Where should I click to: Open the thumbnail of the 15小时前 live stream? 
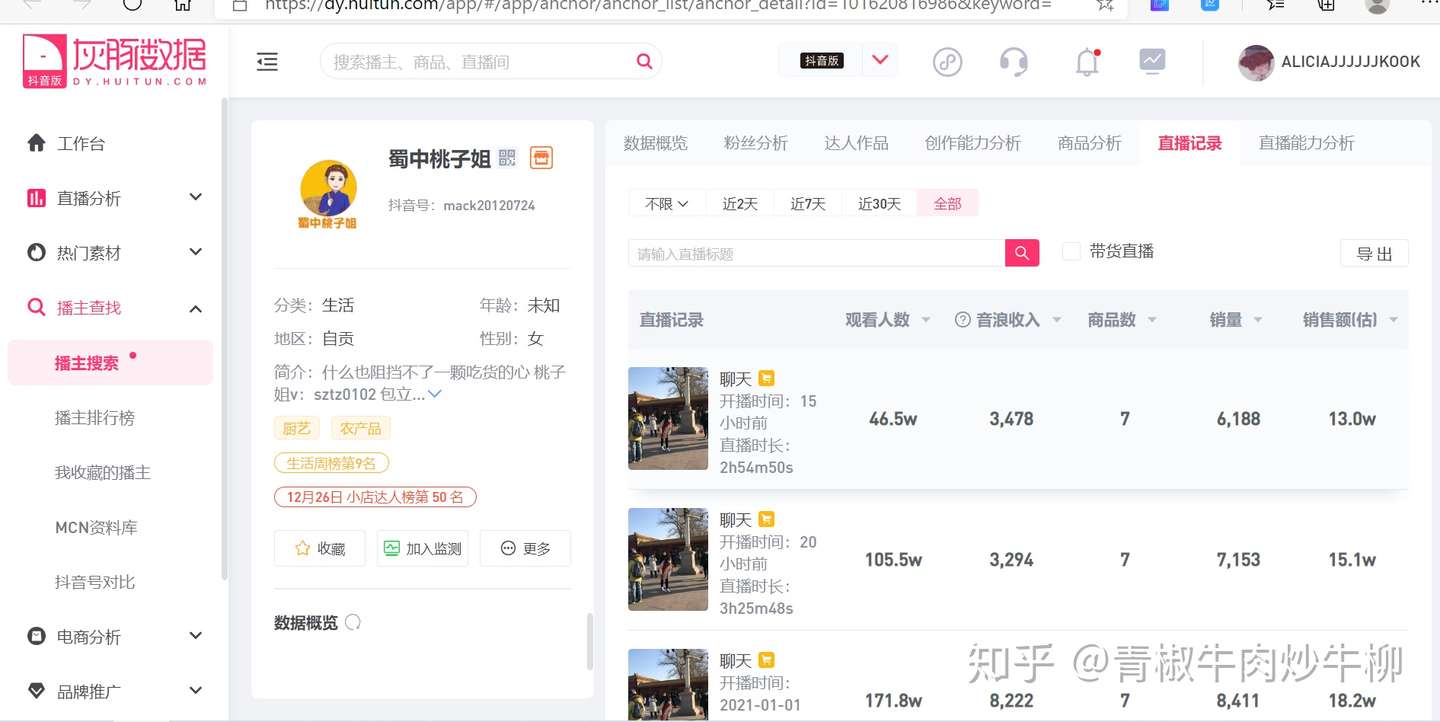pos(668,419)
